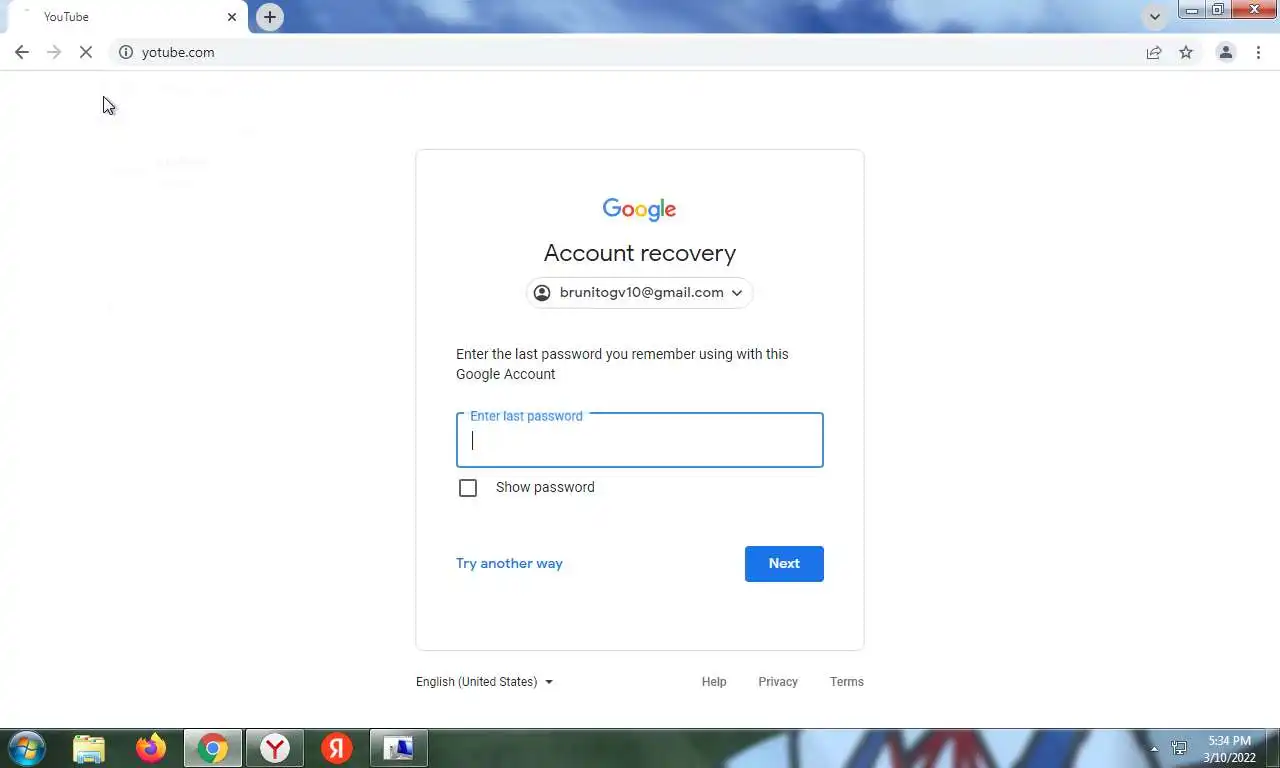The image size is (1280, 768).
Task: Close the YouTube tab
Action: pos(232,17)
